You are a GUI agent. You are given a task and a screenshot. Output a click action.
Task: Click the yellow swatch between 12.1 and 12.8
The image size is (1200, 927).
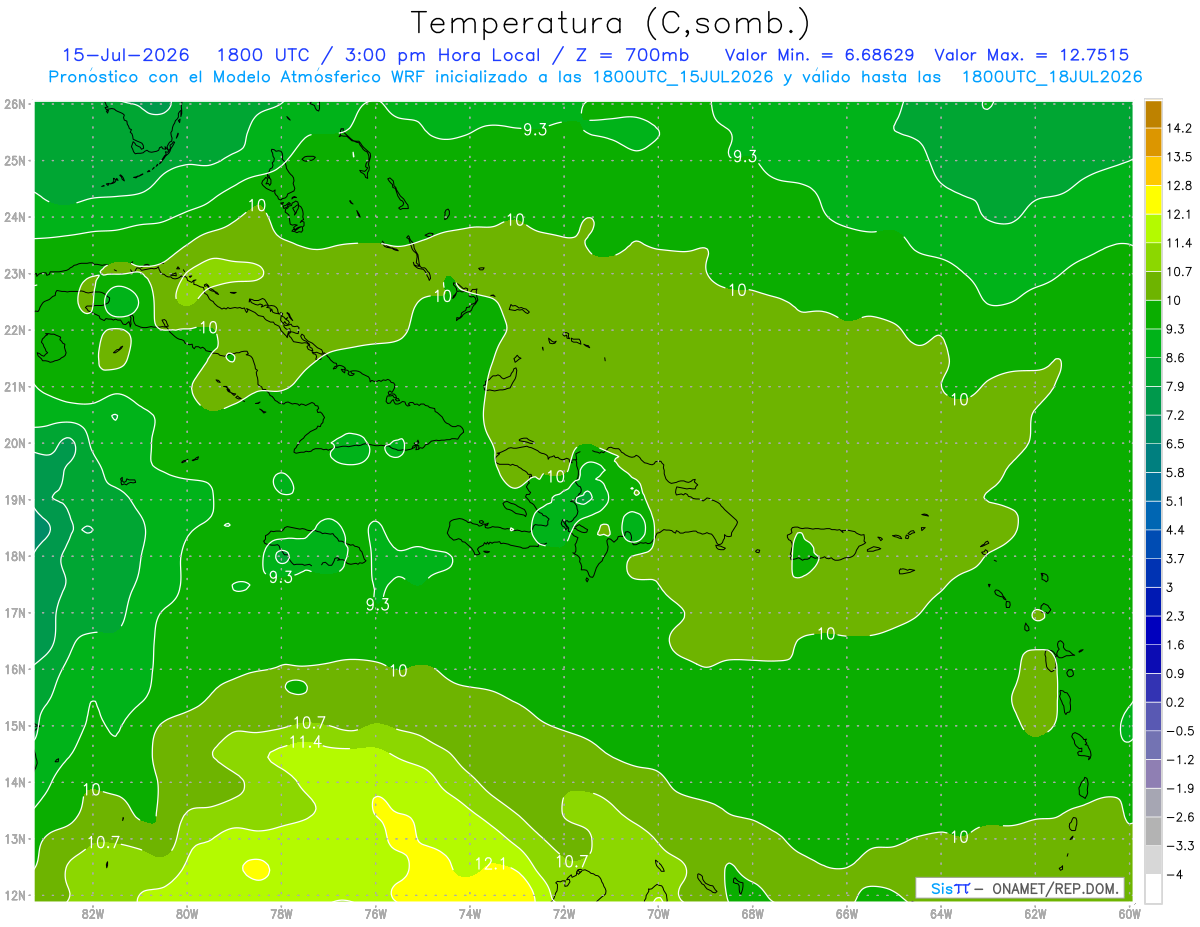click(x=1153, y=199)
